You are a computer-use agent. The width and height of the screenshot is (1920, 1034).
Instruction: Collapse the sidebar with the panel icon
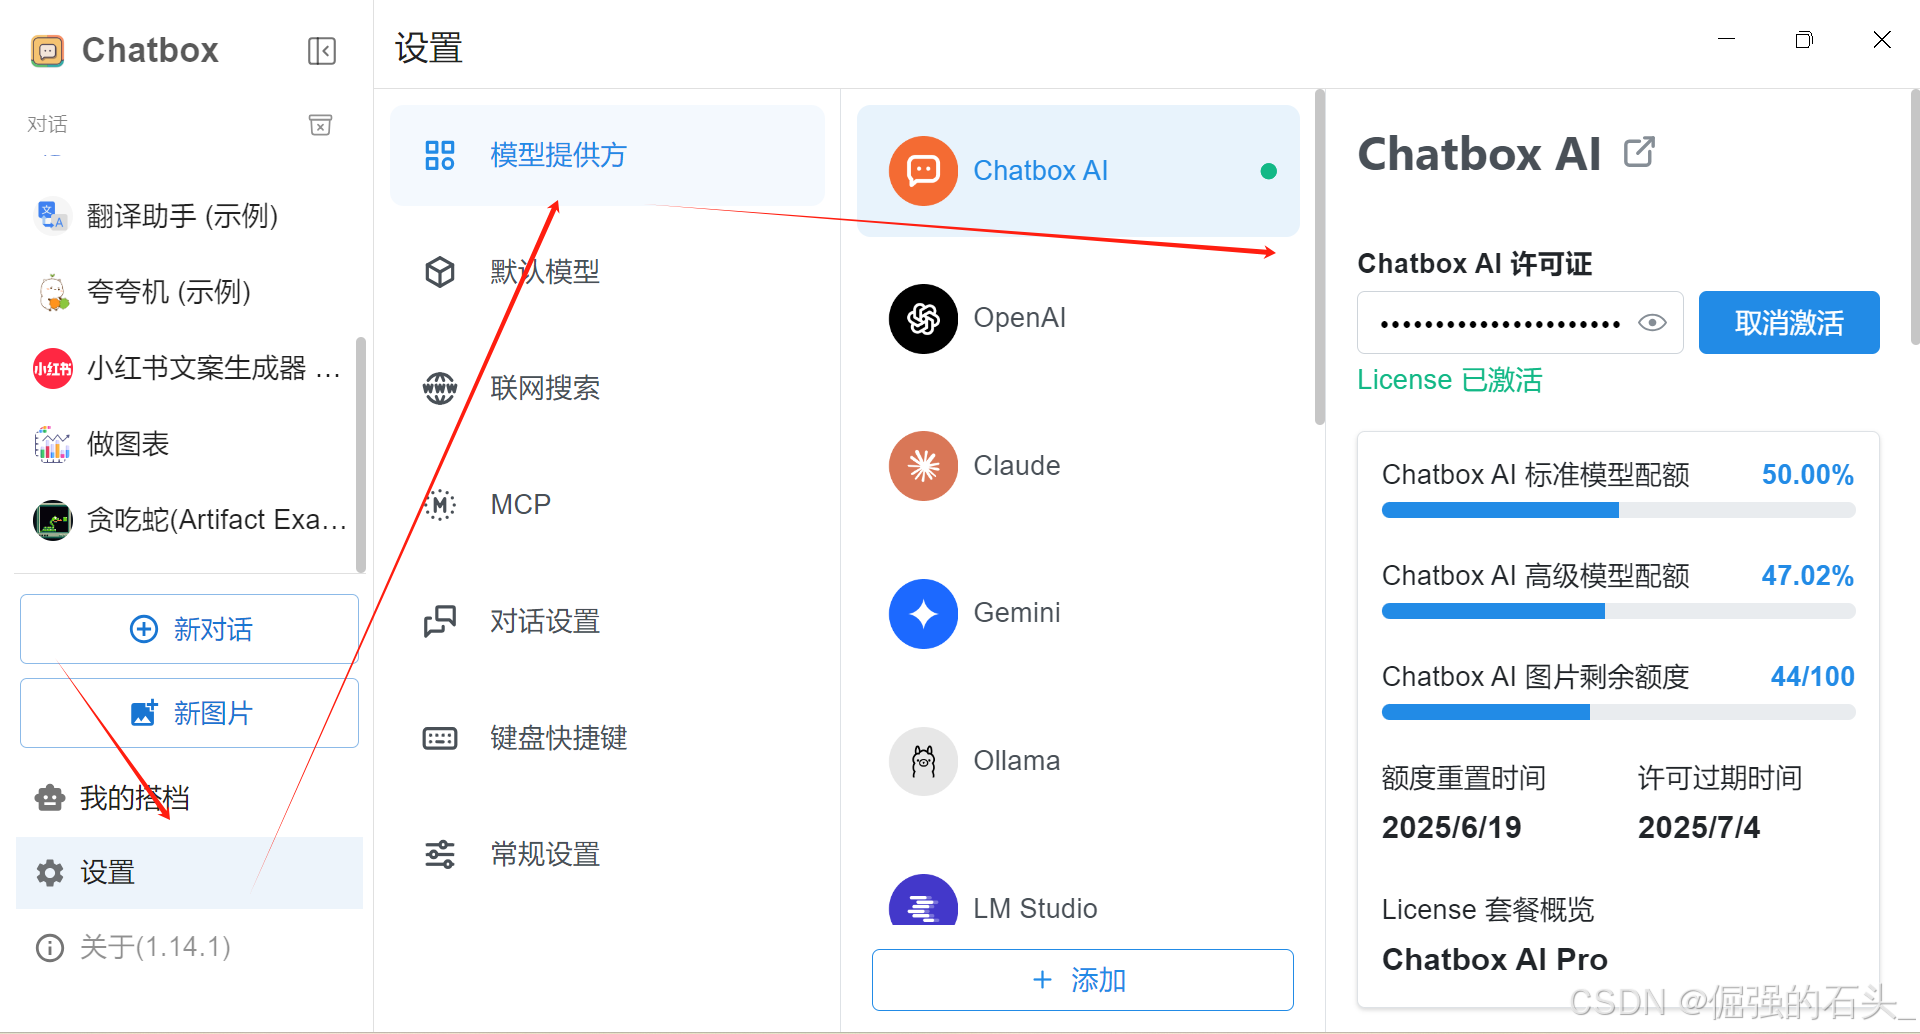(x=322, y=51)
